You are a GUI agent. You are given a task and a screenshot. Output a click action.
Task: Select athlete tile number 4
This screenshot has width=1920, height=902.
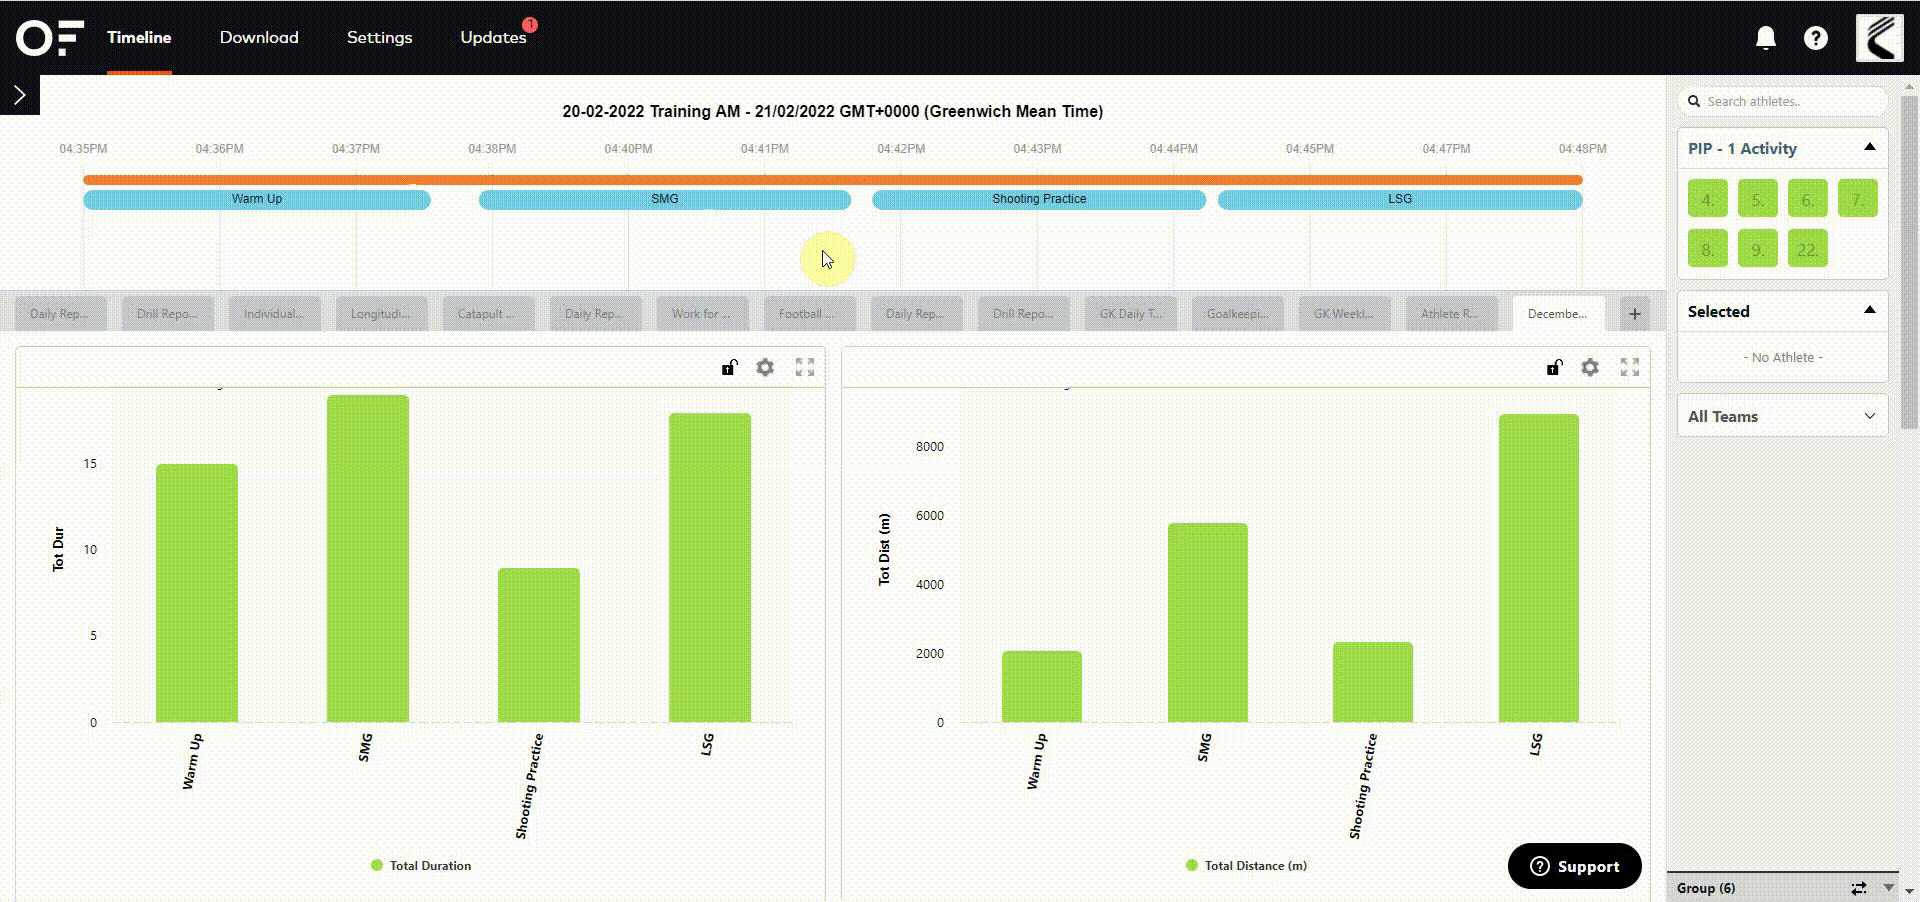[1708, 198]
